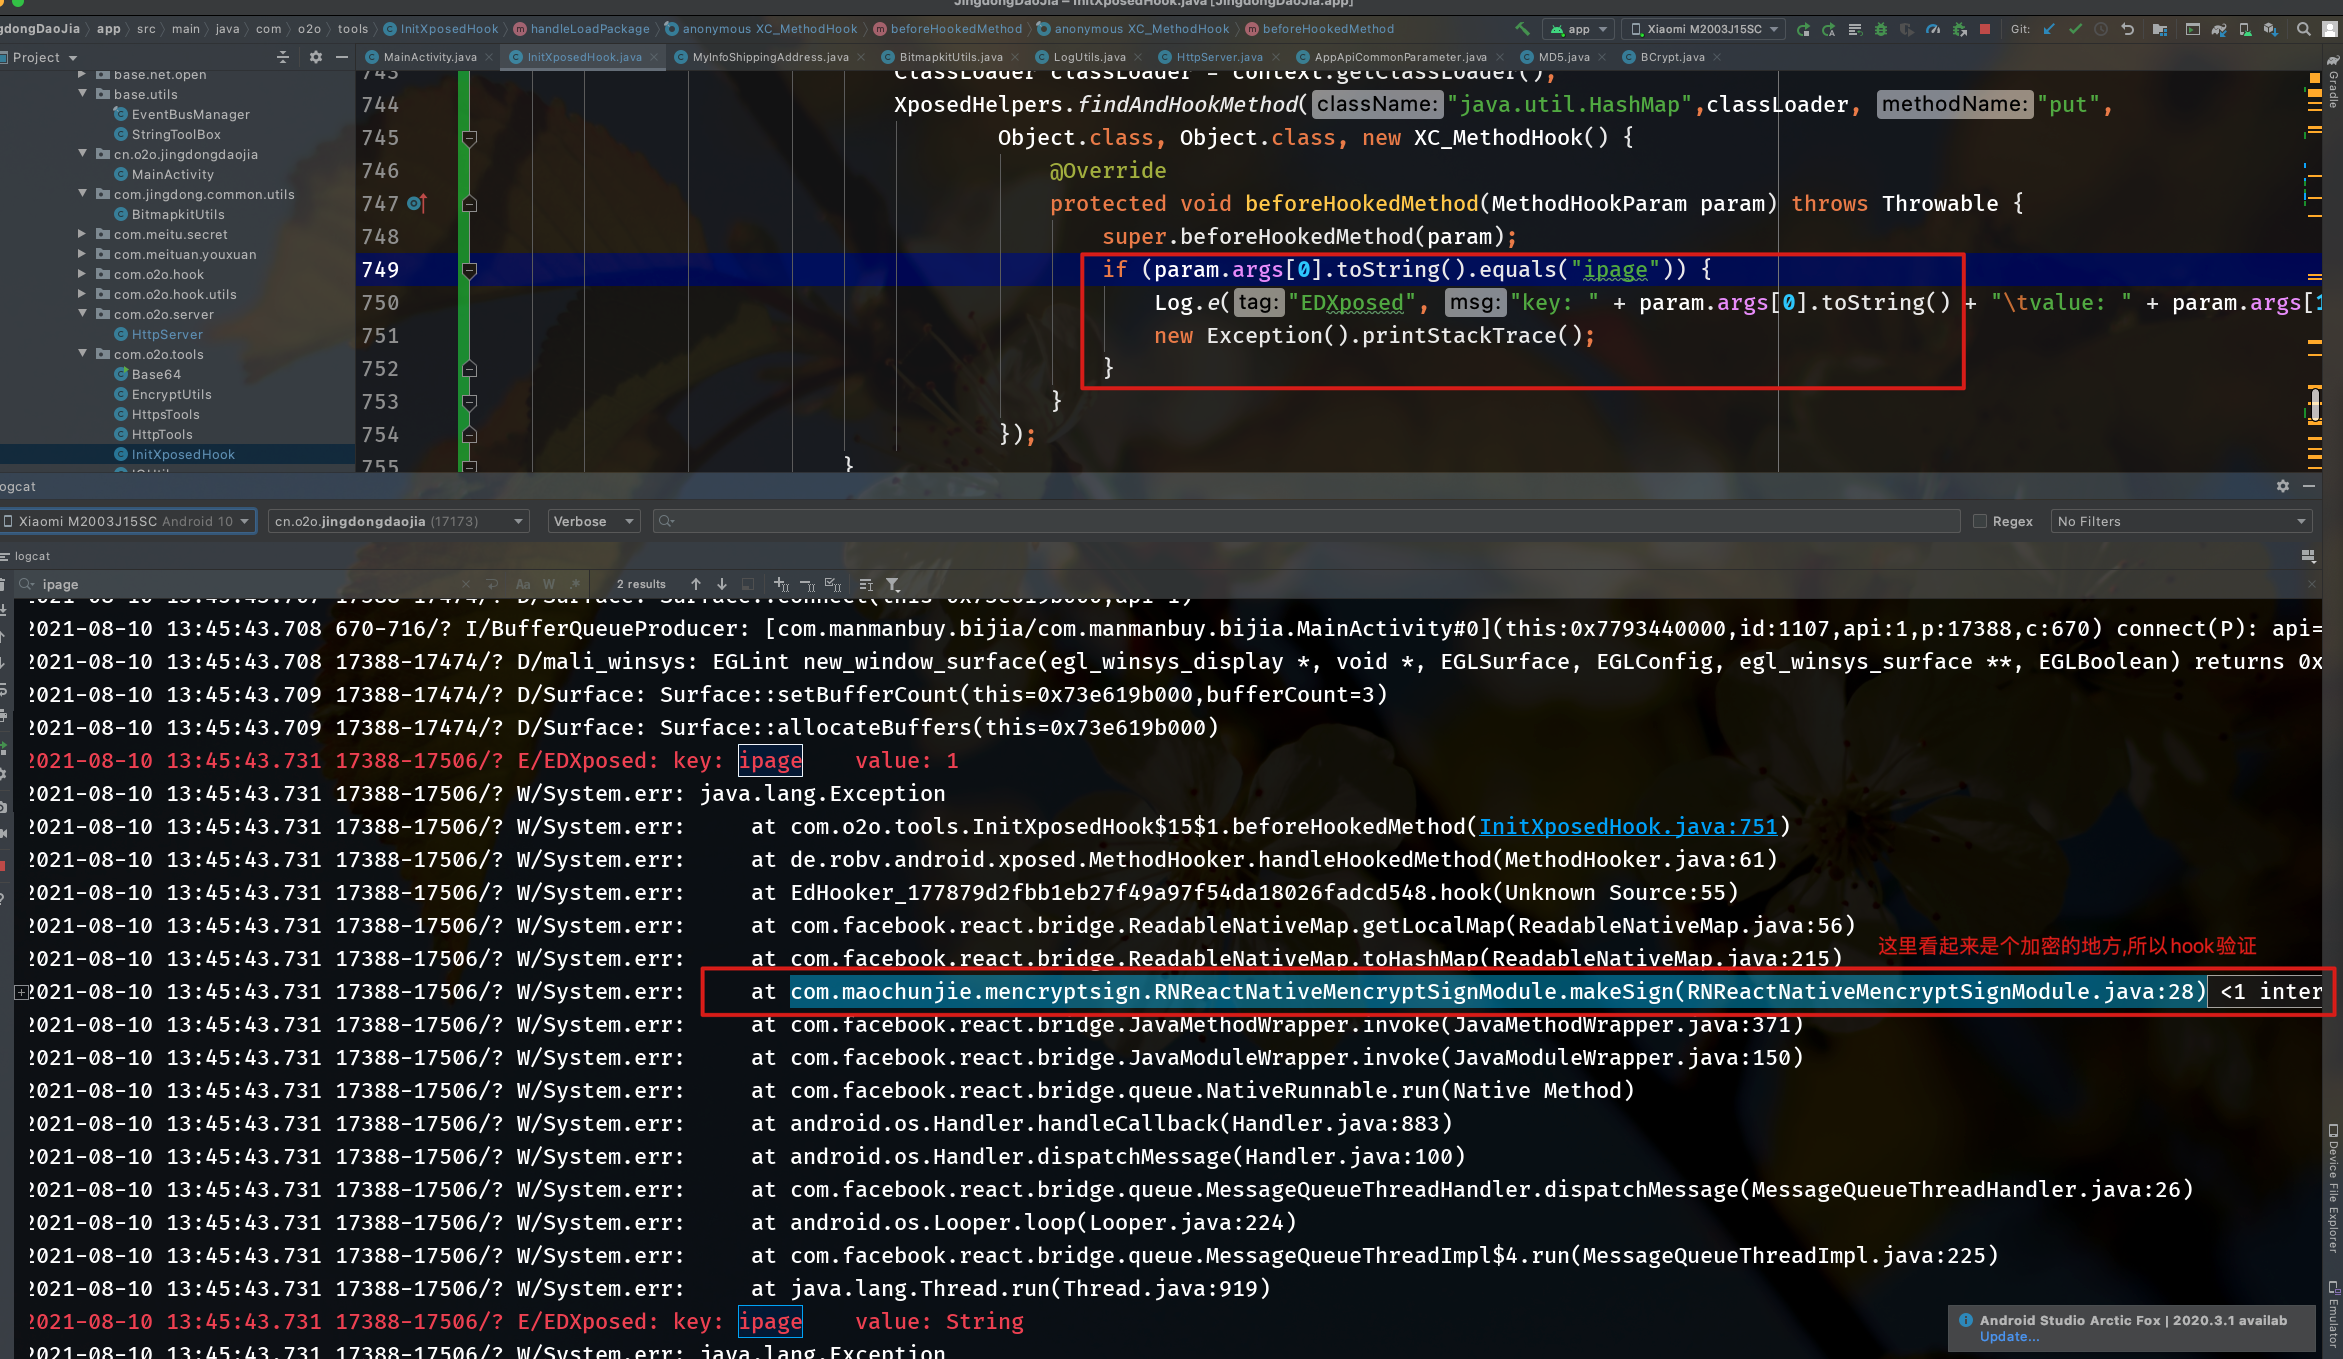Screen dimensions: 2343x1359
Task: Toggle the Regex checkbox in Logcat
Action: [1980, 521]
